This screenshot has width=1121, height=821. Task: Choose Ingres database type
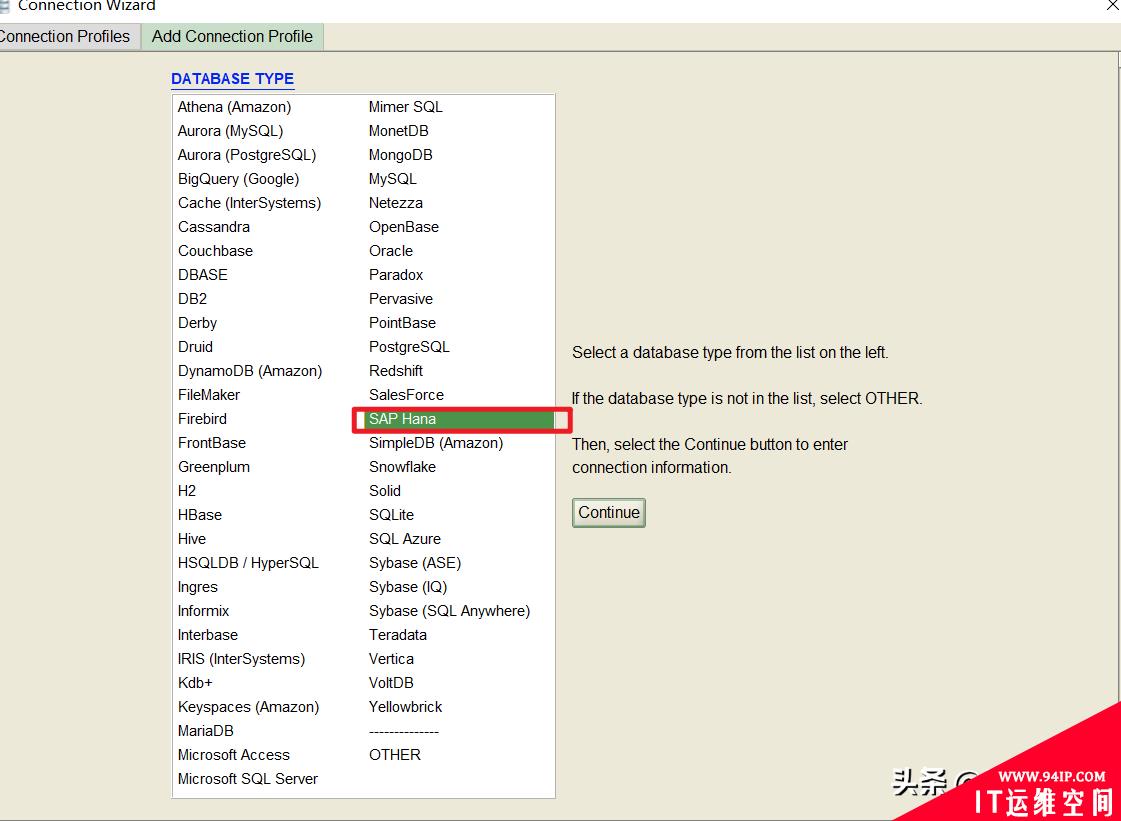tap(197, 587)
